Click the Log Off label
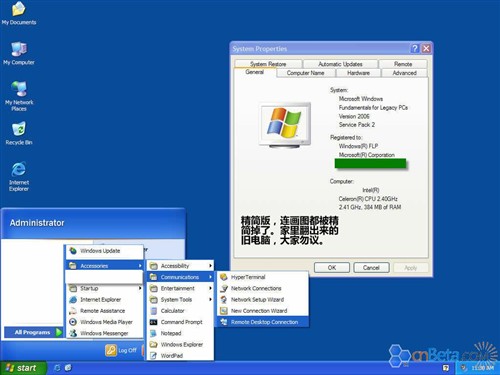The image size is (500, 375). coord(128,350)
